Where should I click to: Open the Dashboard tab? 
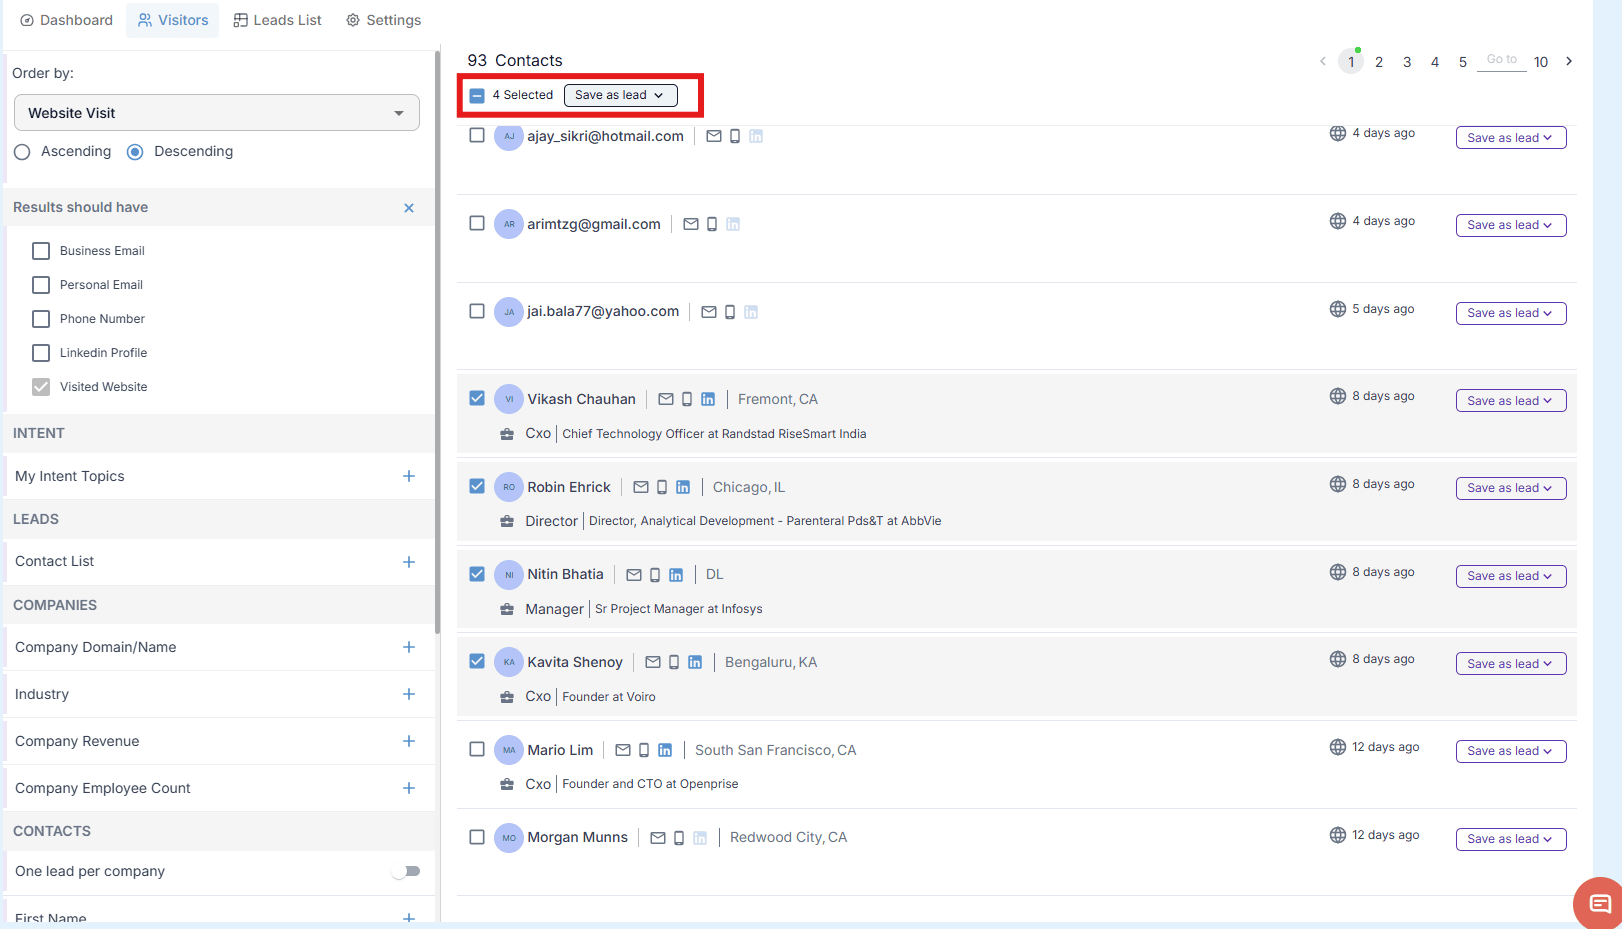point(66,20)
